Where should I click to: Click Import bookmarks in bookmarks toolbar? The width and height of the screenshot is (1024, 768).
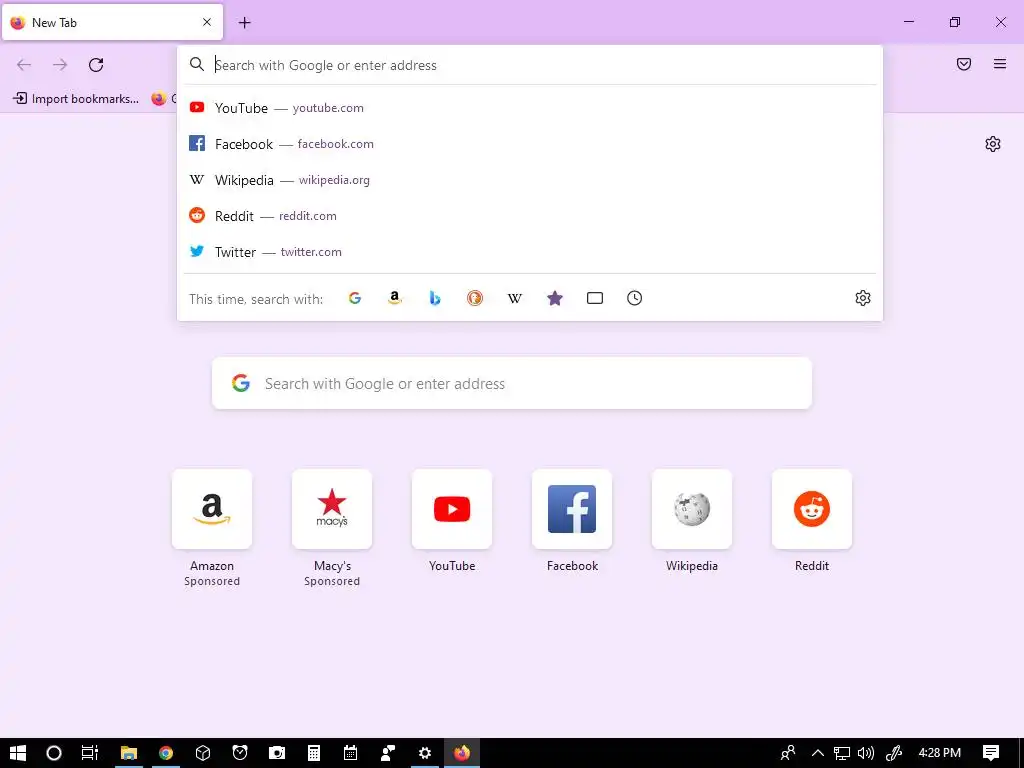pos(76,99)
